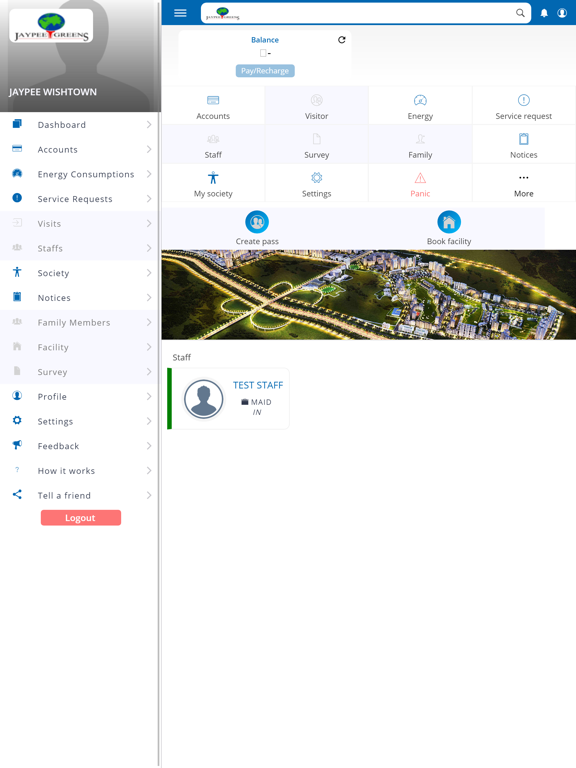576x768 pixels.
Task: Click inside the top search field
Action: point(366,13)
